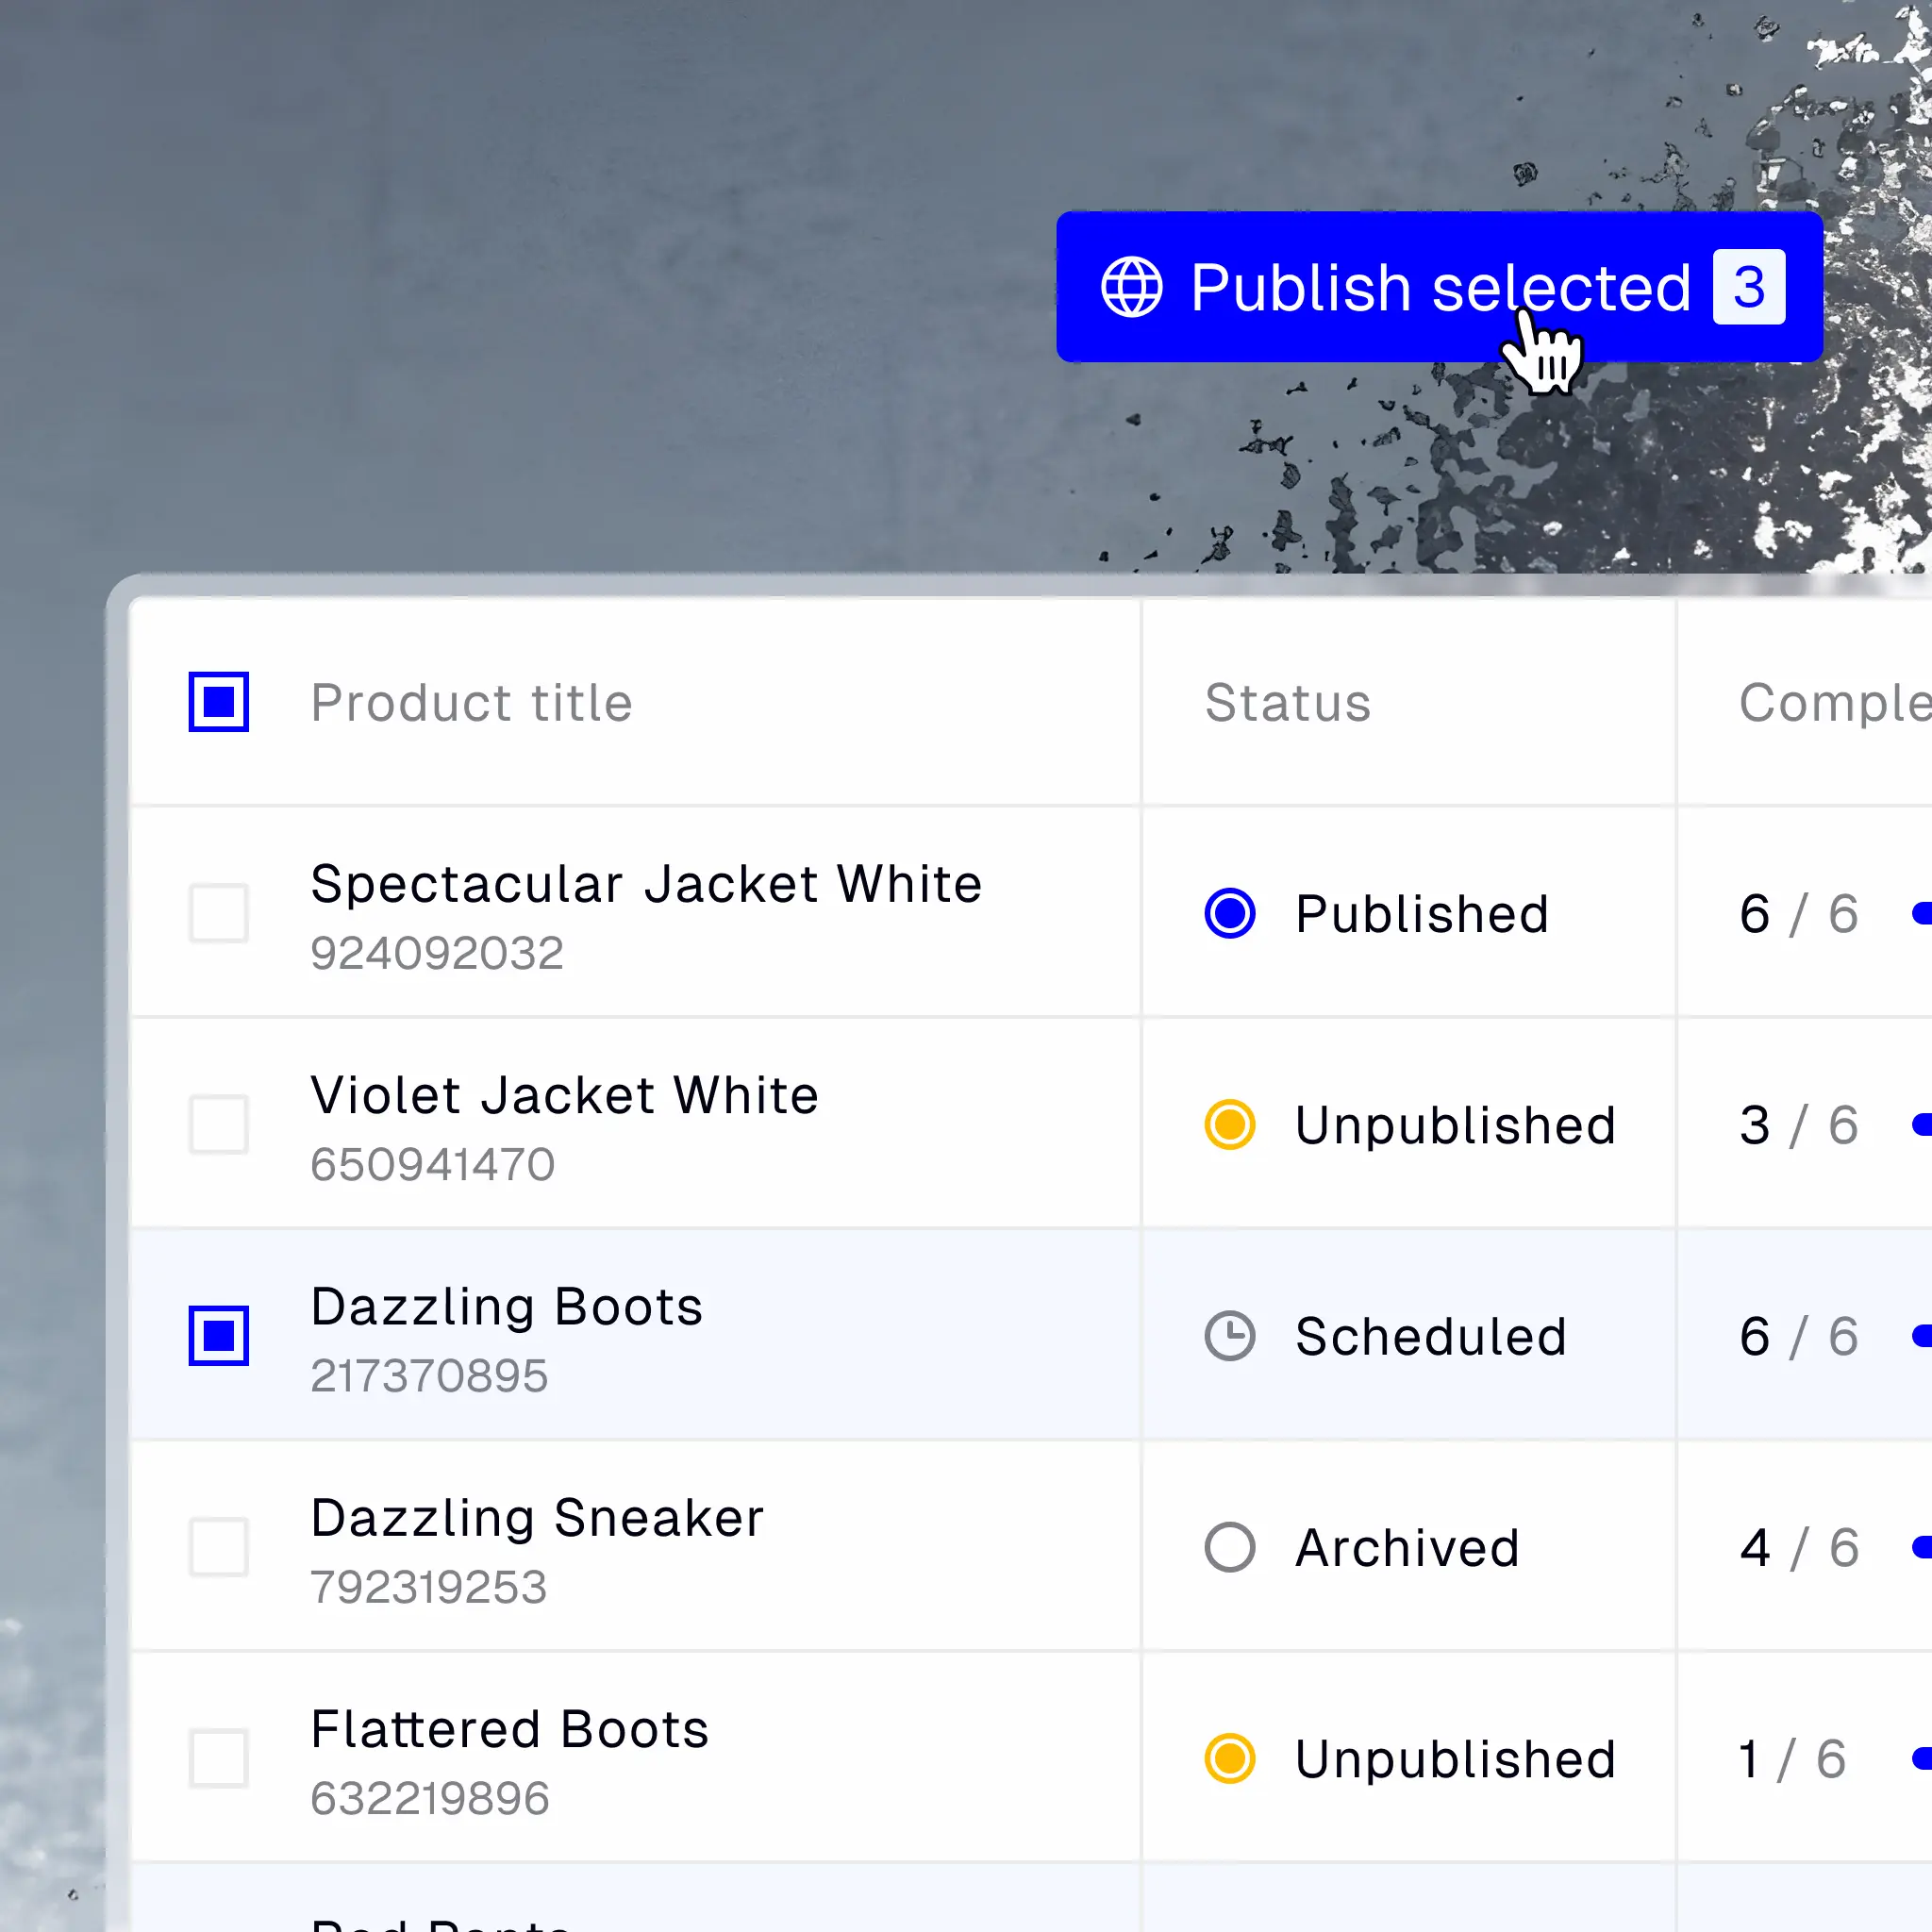Viewport: 1932px width, 1932px height.
Task: Click the Archived empty circle icon
Action: coord(1229,1547)
